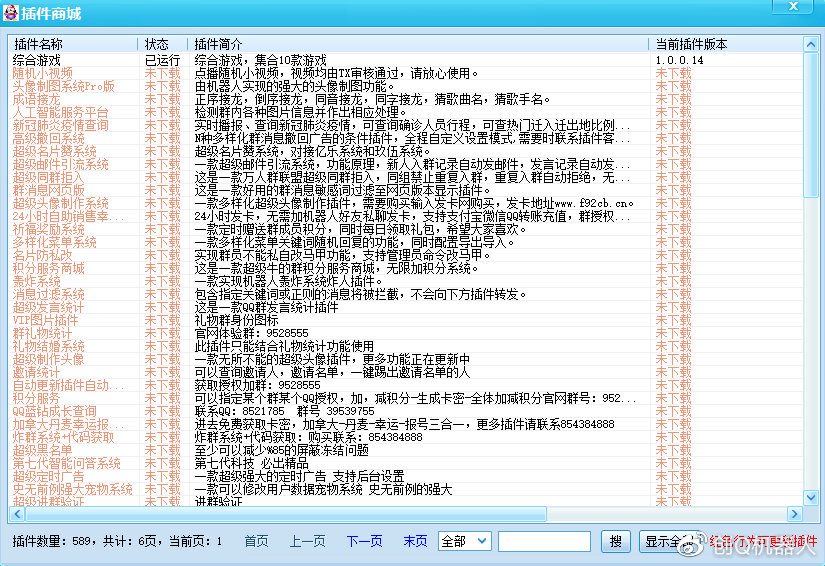Select the 消息过滤系统 plugin
This screenshot has height=566, width=825.
pos(48,295)
